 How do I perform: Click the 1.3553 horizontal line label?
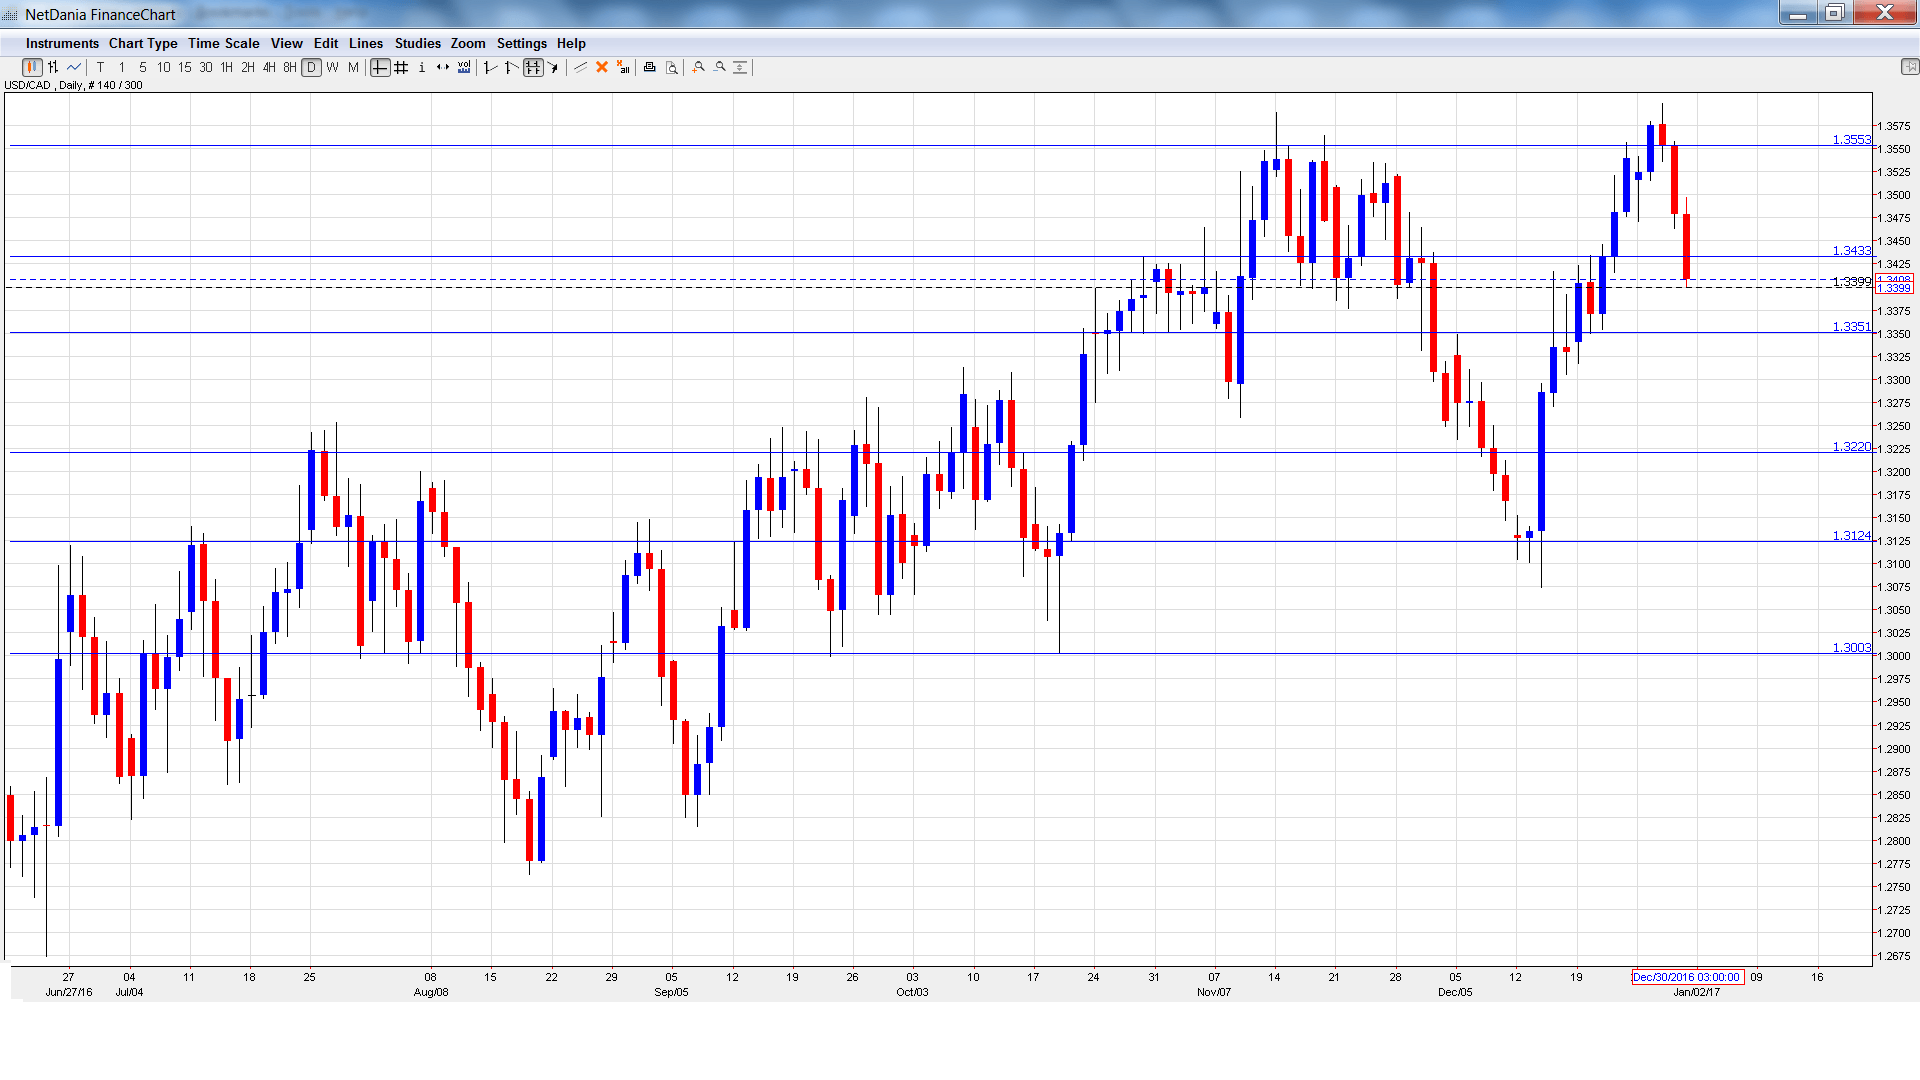(x=1851, y=139)
